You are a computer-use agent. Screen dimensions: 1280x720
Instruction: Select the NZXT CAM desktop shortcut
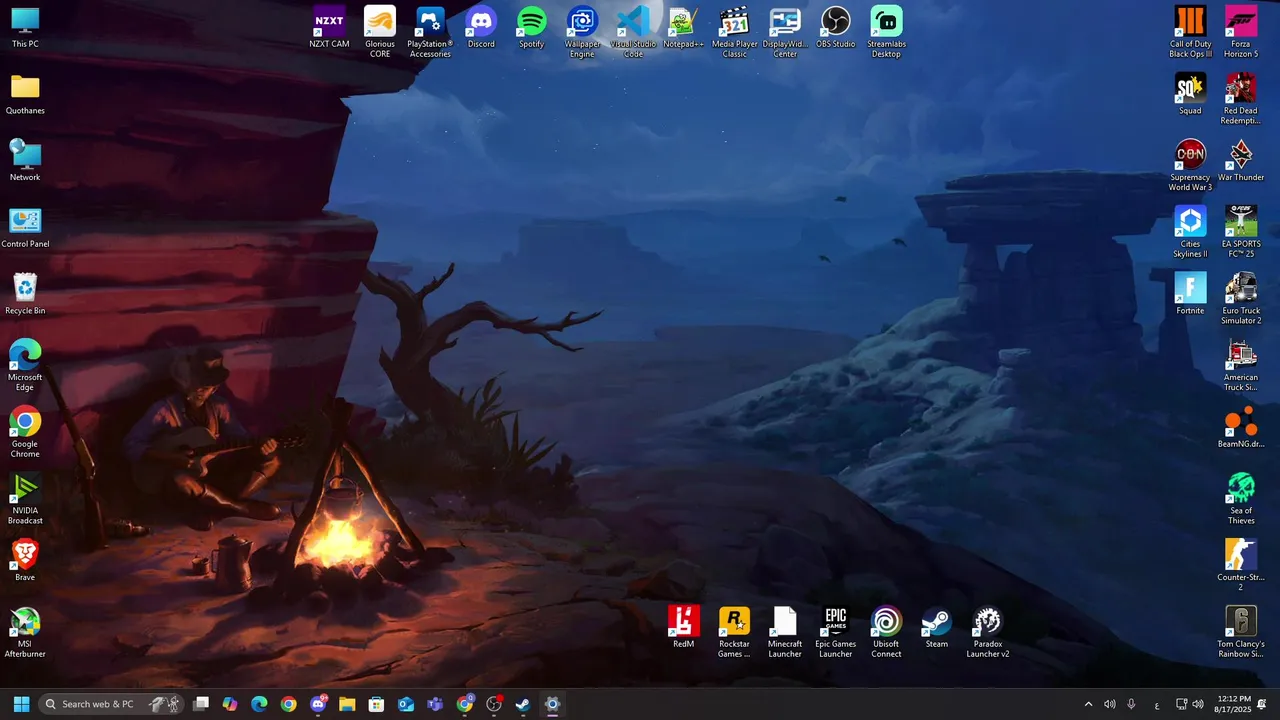tap(329, 28)
